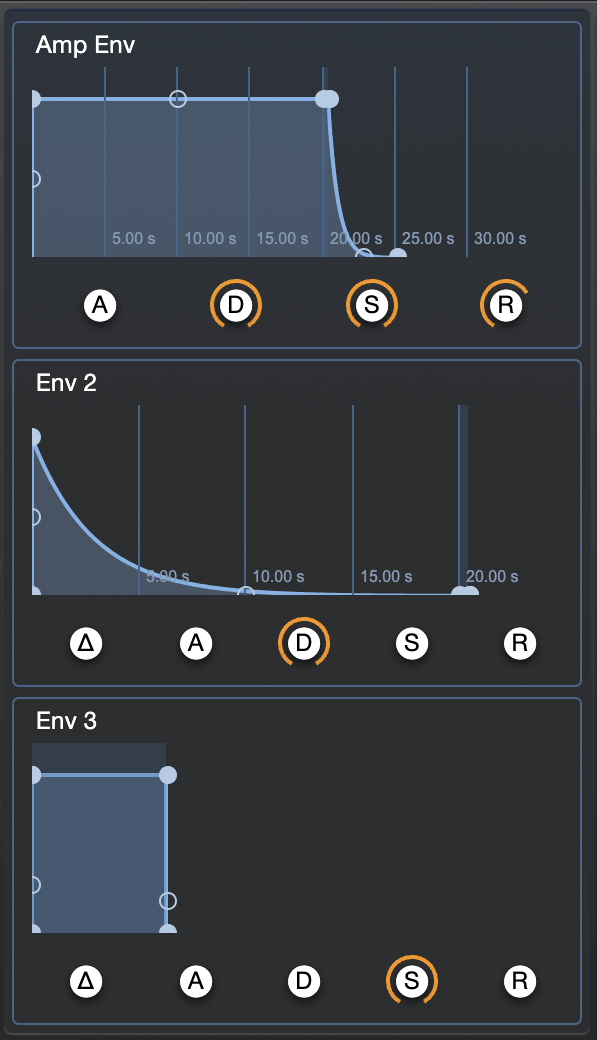Click the Env 3 Attack knob
597x1040 pixels.
coord(196,981)
